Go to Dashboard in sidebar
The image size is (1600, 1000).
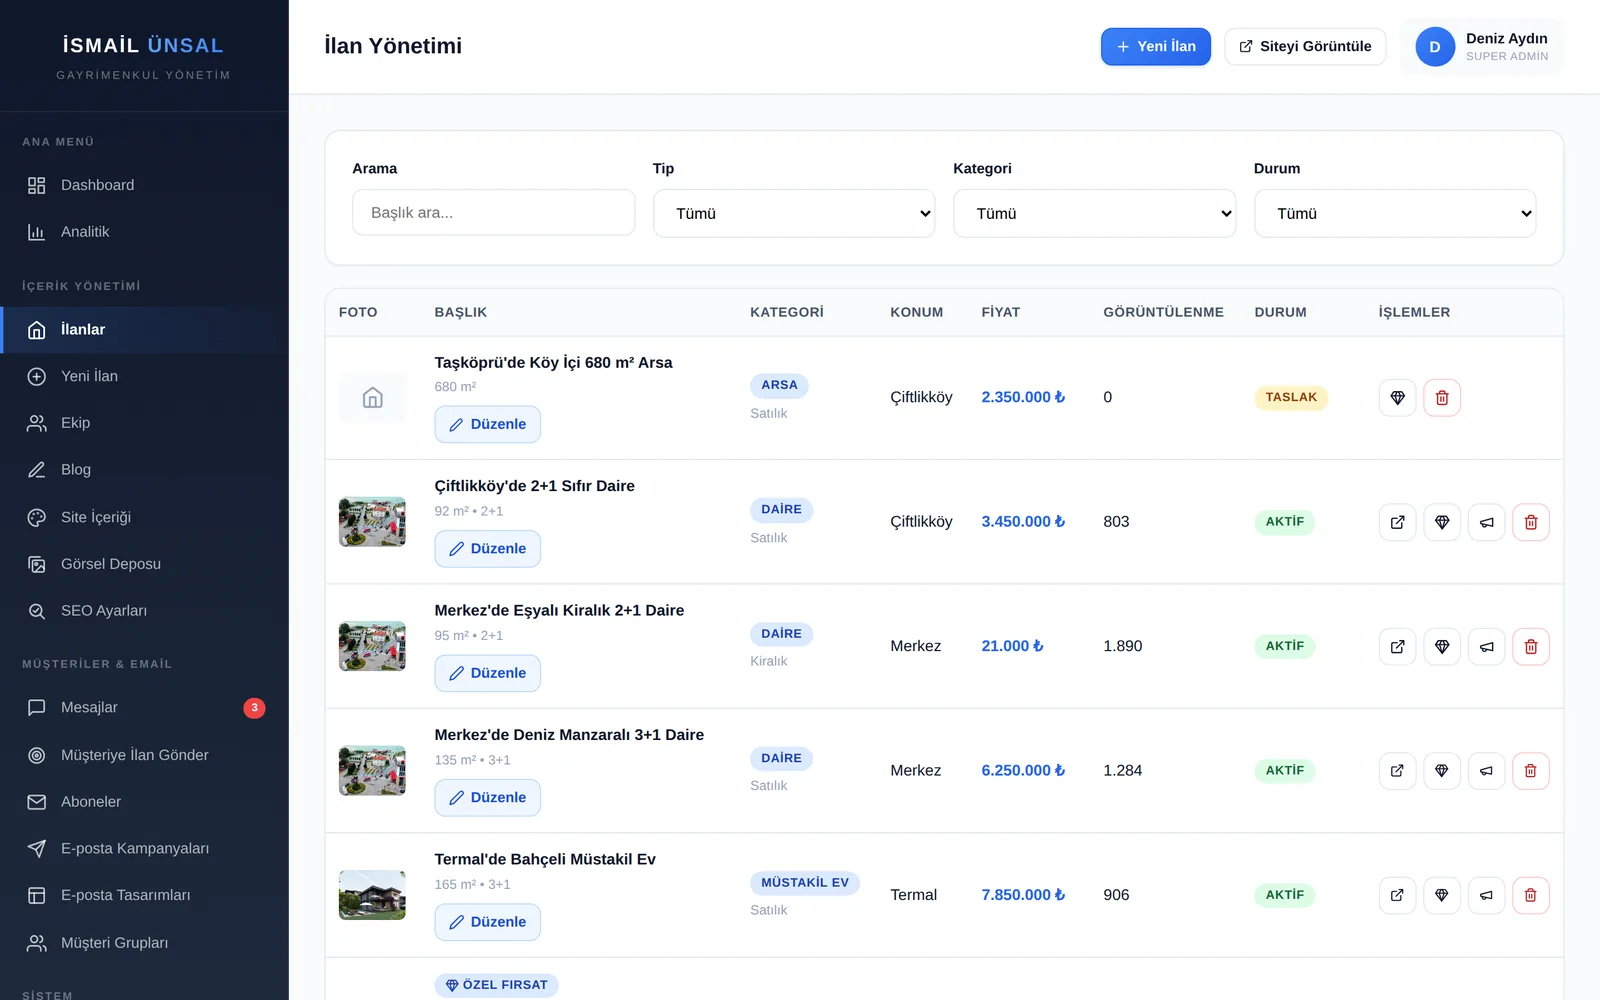[144, 185]
